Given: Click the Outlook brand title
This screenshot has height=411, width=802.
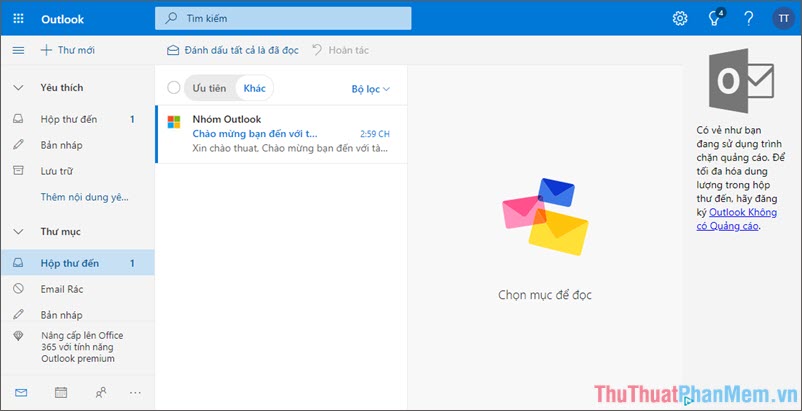Looking at the screenshot, I should click(62, 19).
